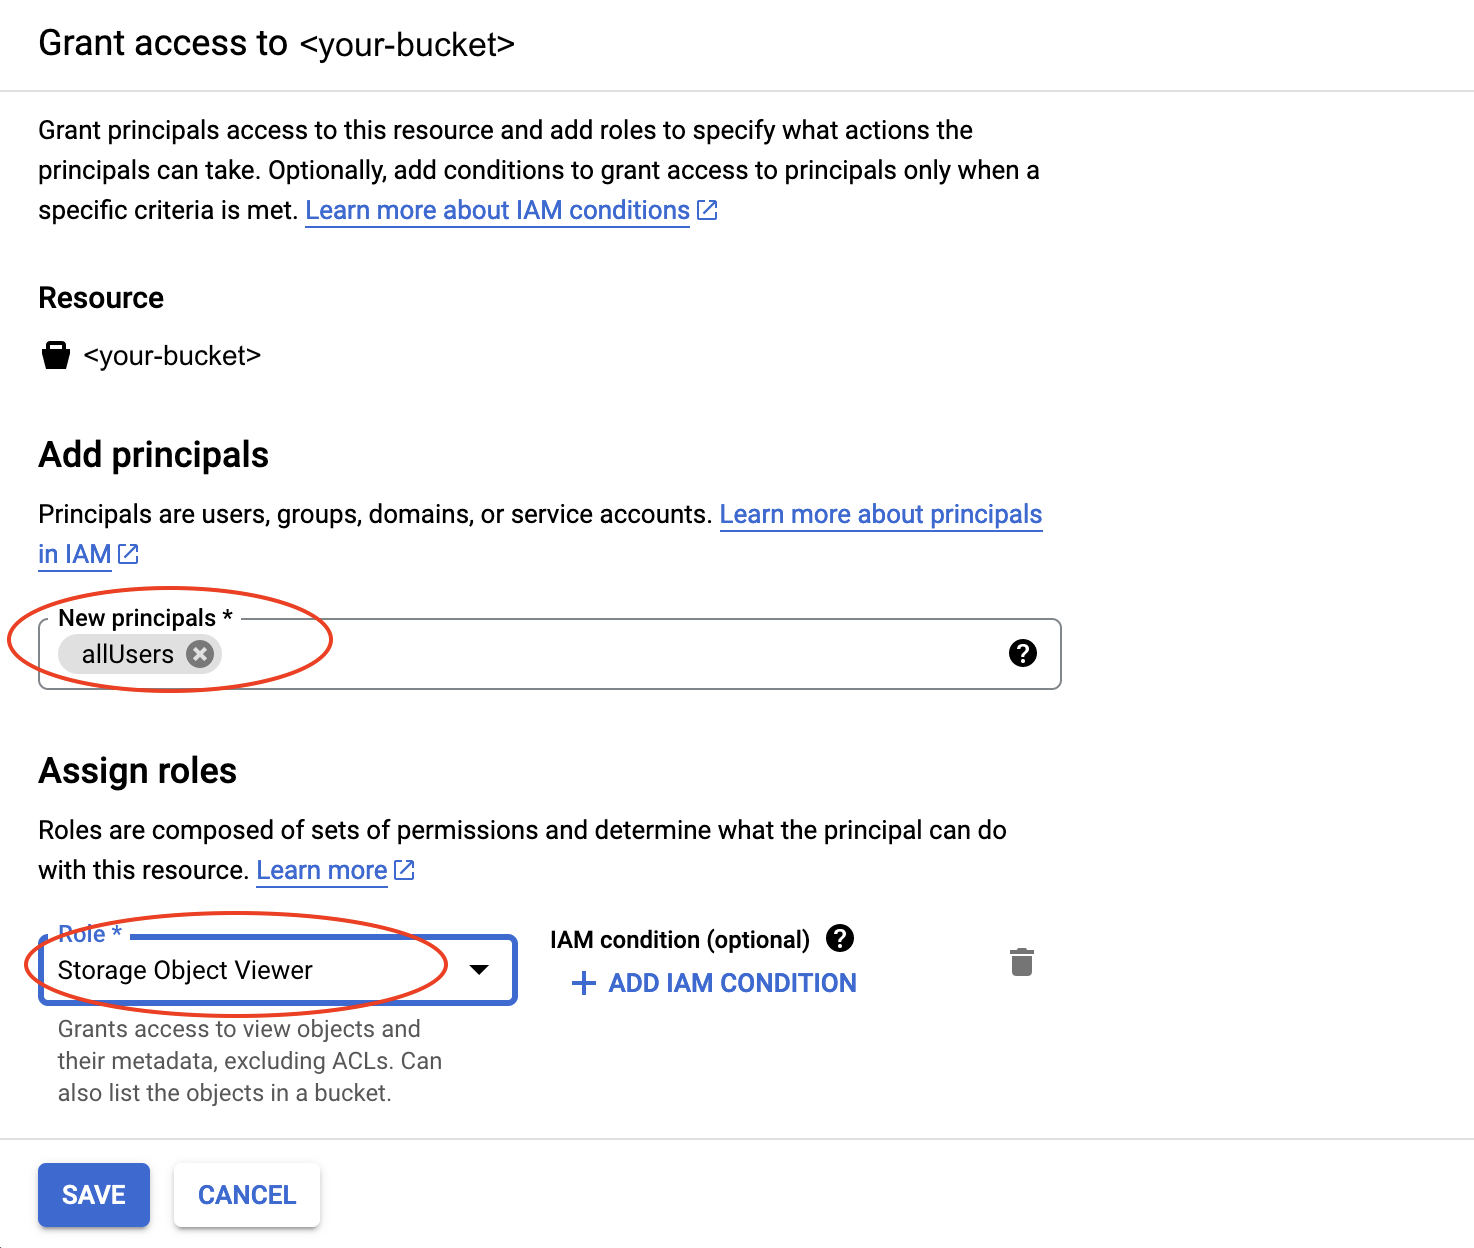Click the bucket icon beside <your-bucket>
1474x1248 pixels.
pos(56,355)
